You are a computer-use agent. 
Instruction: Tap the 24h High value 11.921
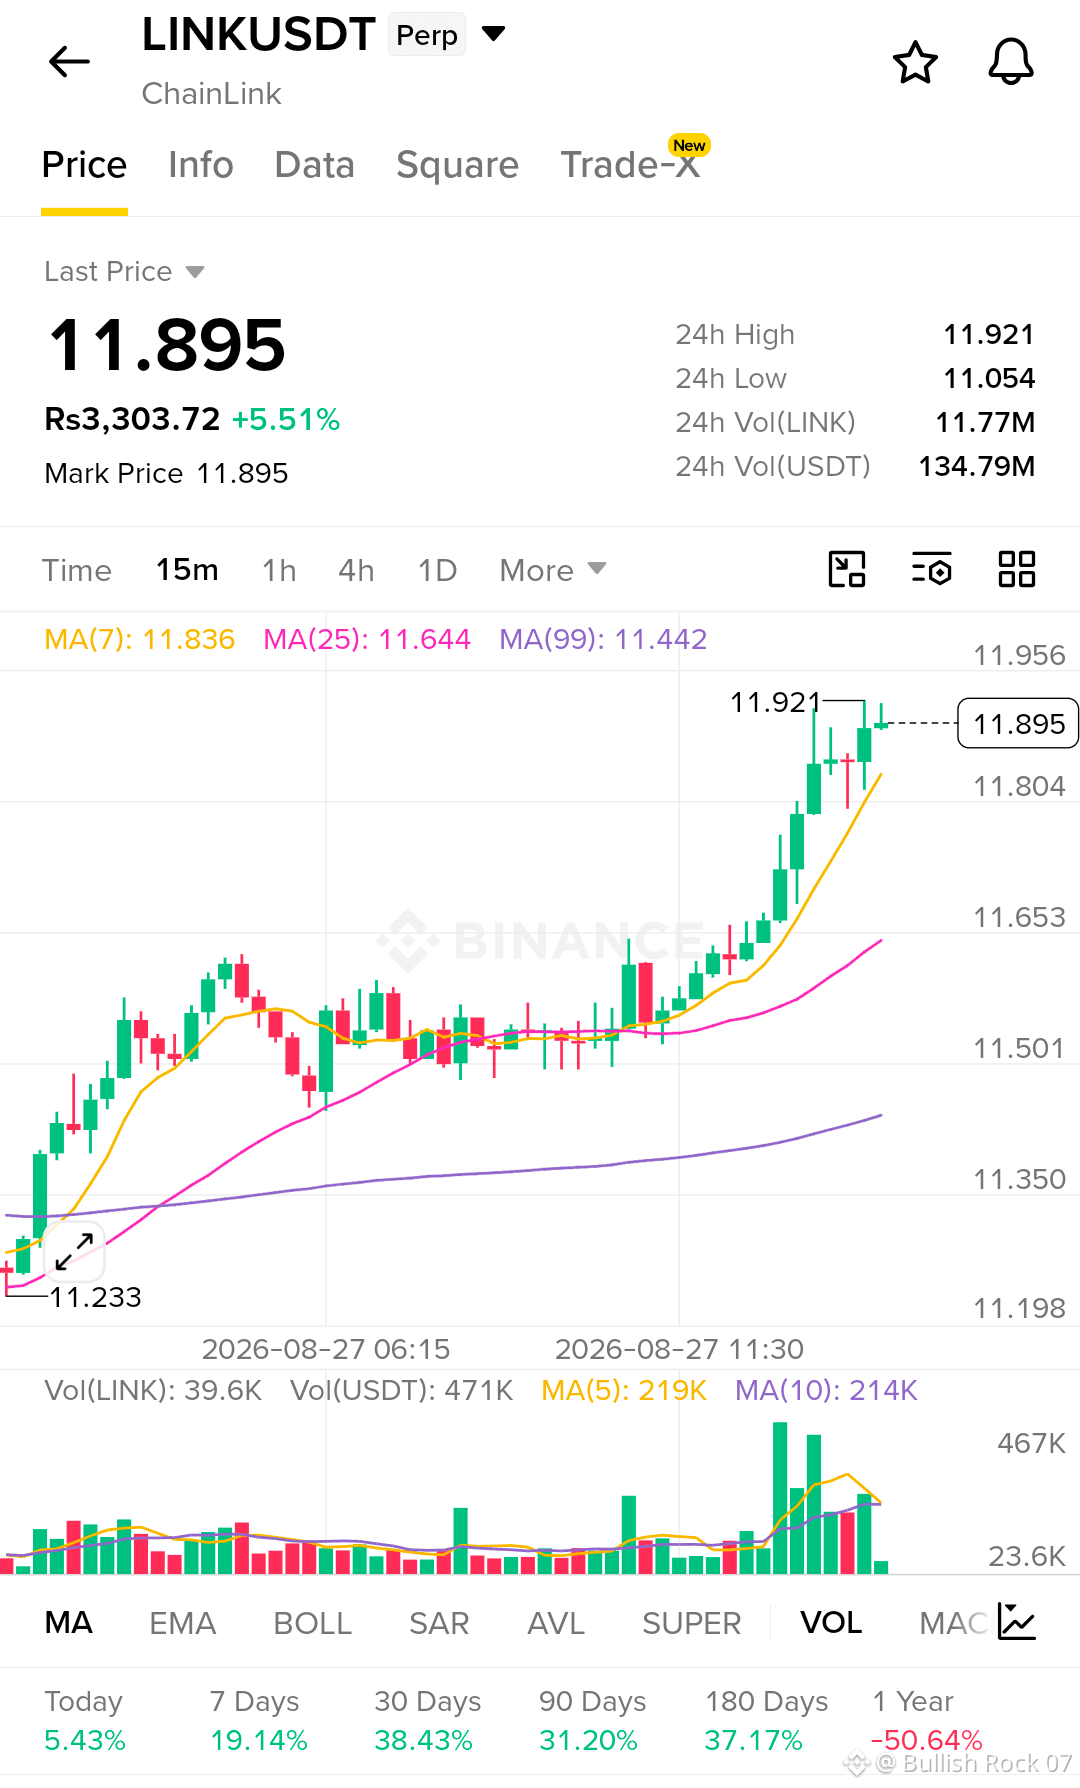989,334
